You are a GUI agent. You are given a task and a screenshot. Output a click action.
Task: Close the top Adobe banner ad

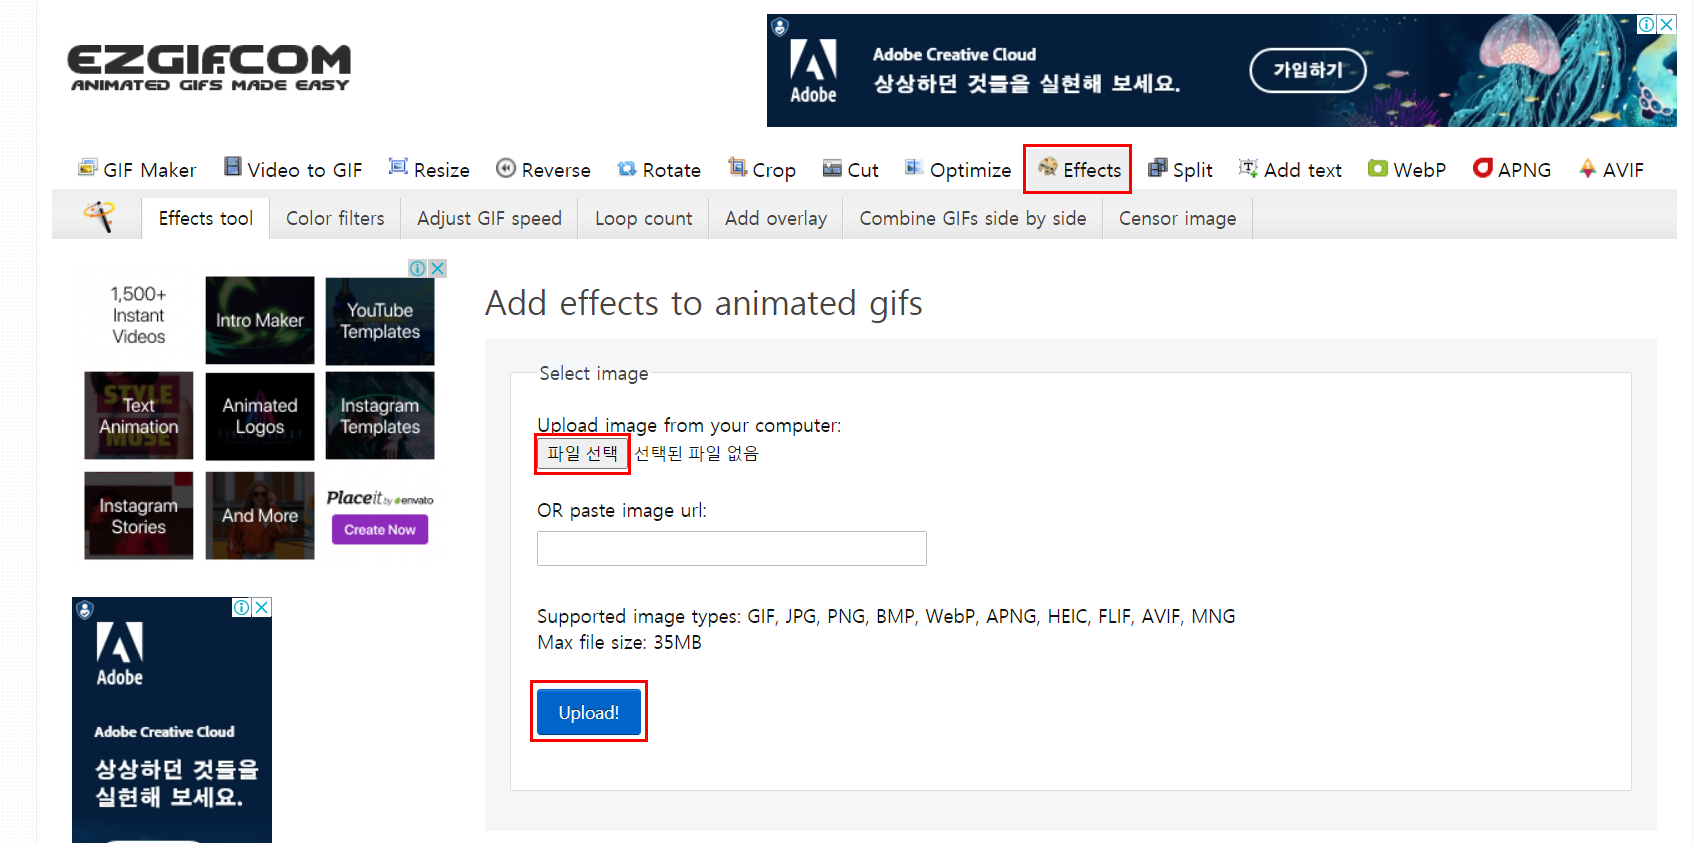pyautogui.click(x=1667, y=24)
